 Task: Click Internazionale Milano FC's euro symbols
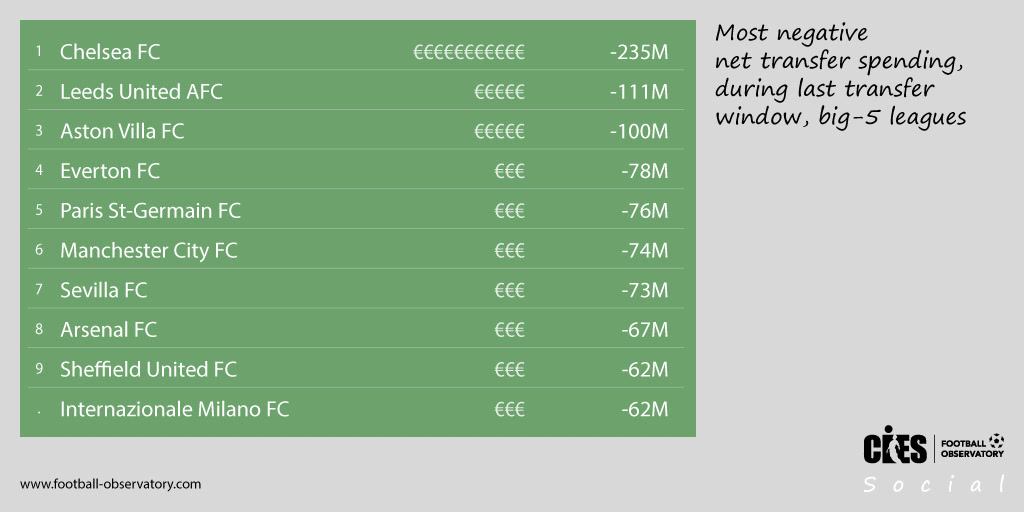(x=509, y=410)
